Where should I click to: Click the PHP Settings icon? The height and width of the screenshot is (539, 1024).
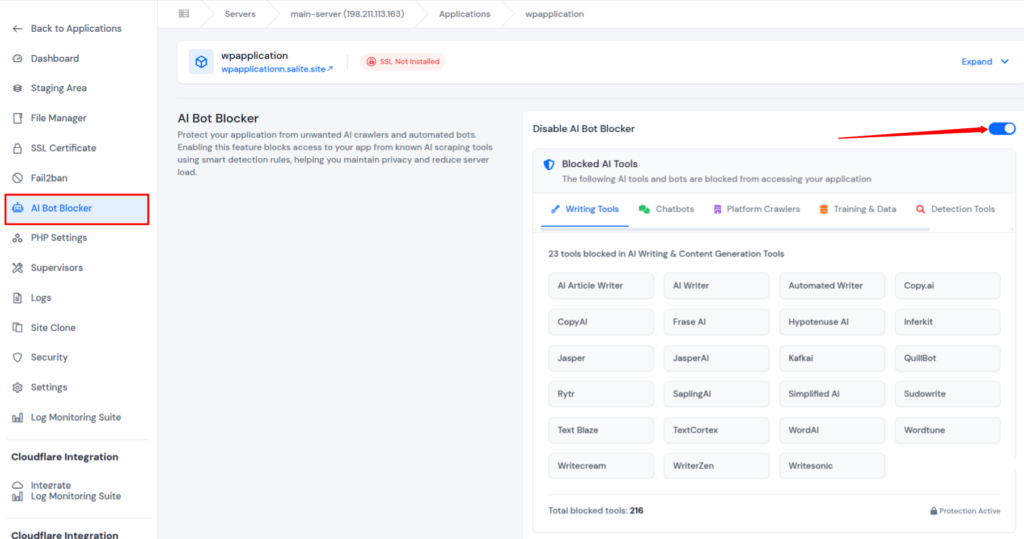point(18,238)
